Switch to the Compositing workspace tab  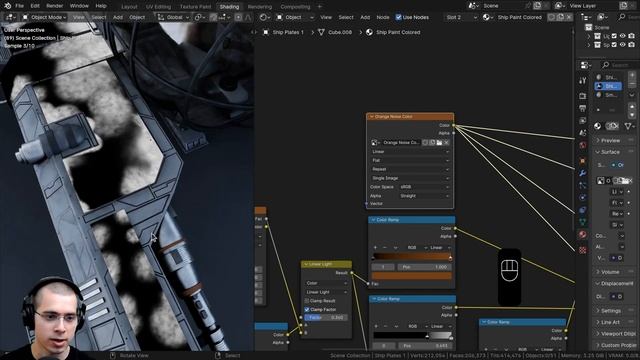pos(295,7)
